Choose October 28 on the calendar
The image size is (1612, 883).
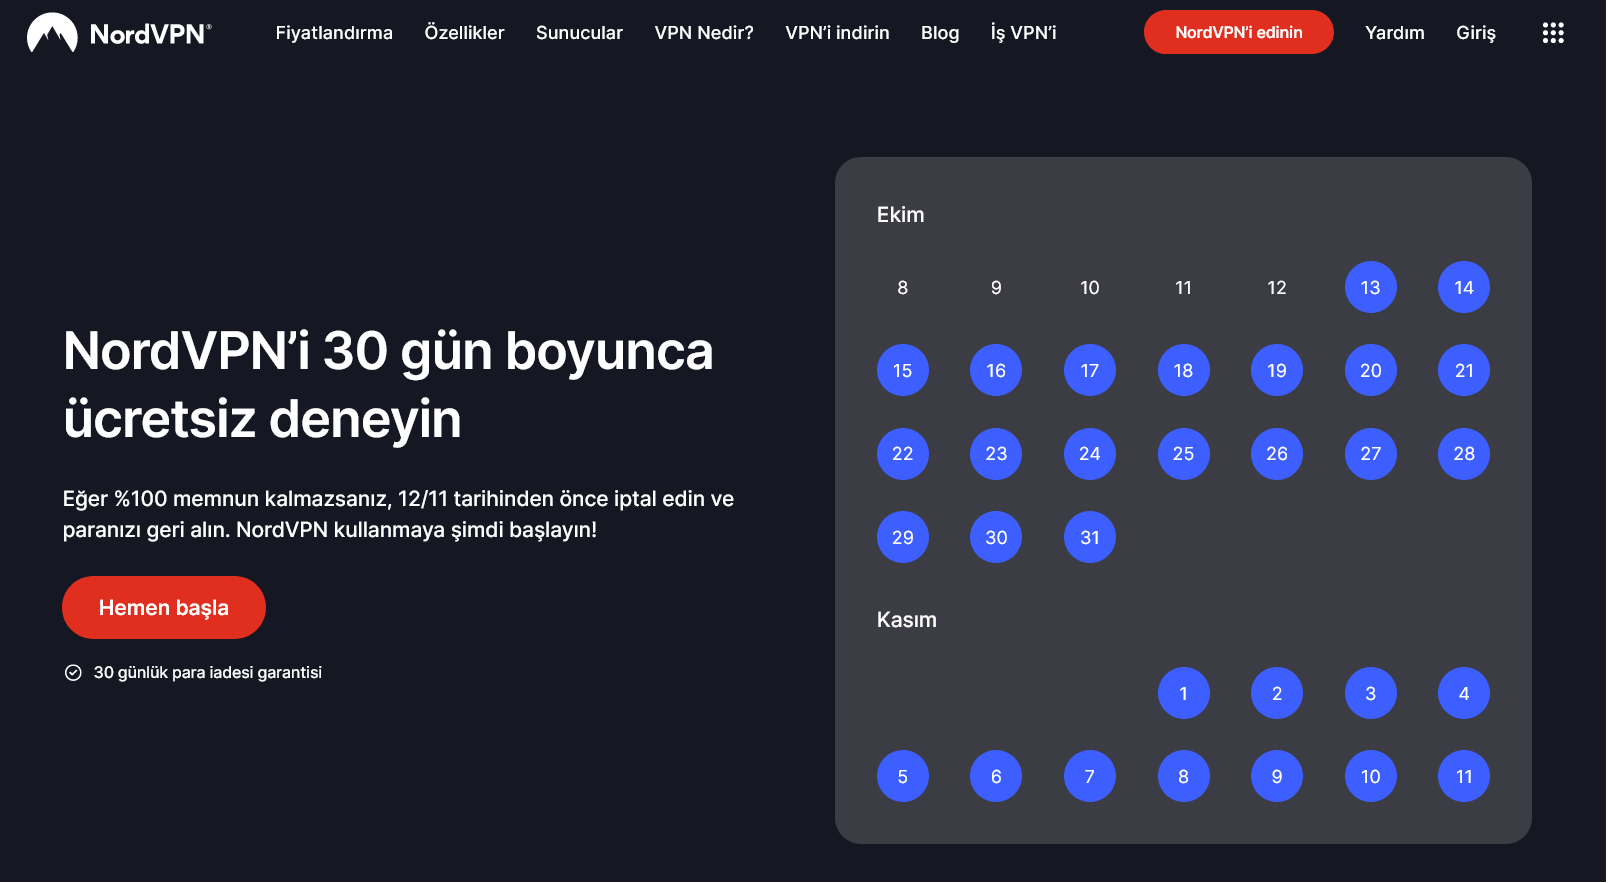(1464, 454)
